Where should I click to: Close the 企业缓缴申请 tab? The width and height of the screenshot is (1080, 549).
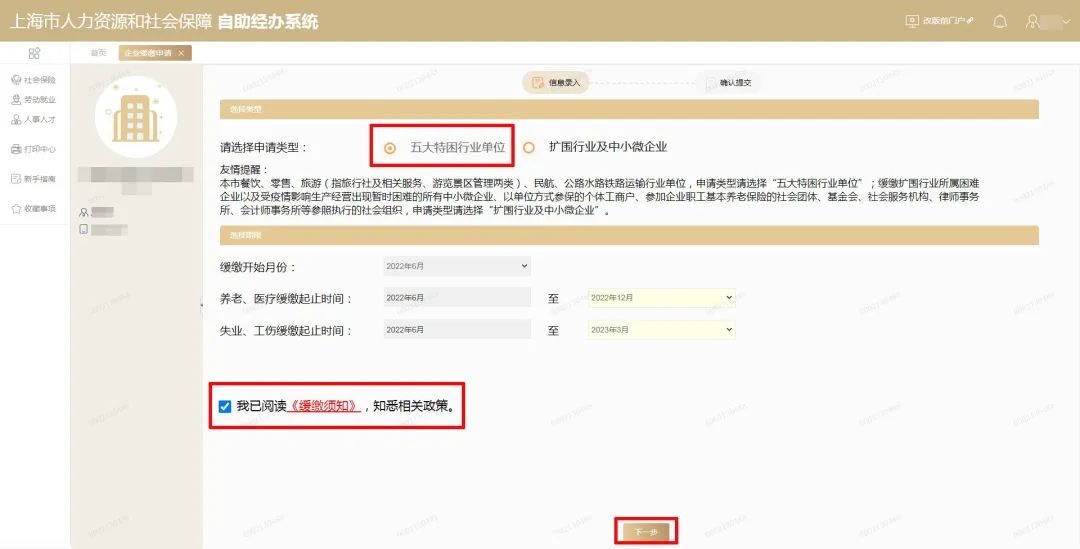click(x=181, y=53)
